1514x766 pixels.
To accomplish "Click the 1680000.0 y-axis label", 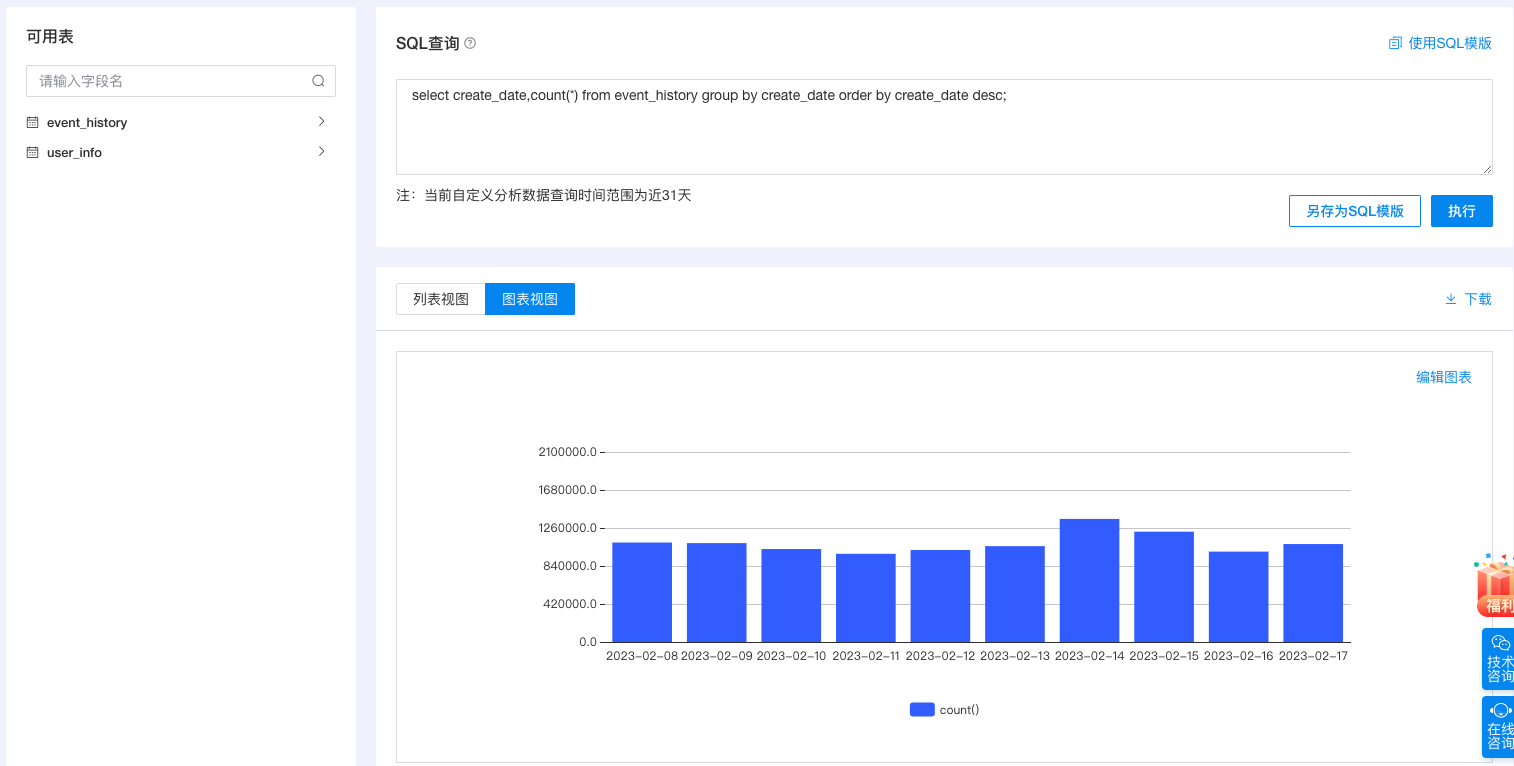I will (567, 490).
